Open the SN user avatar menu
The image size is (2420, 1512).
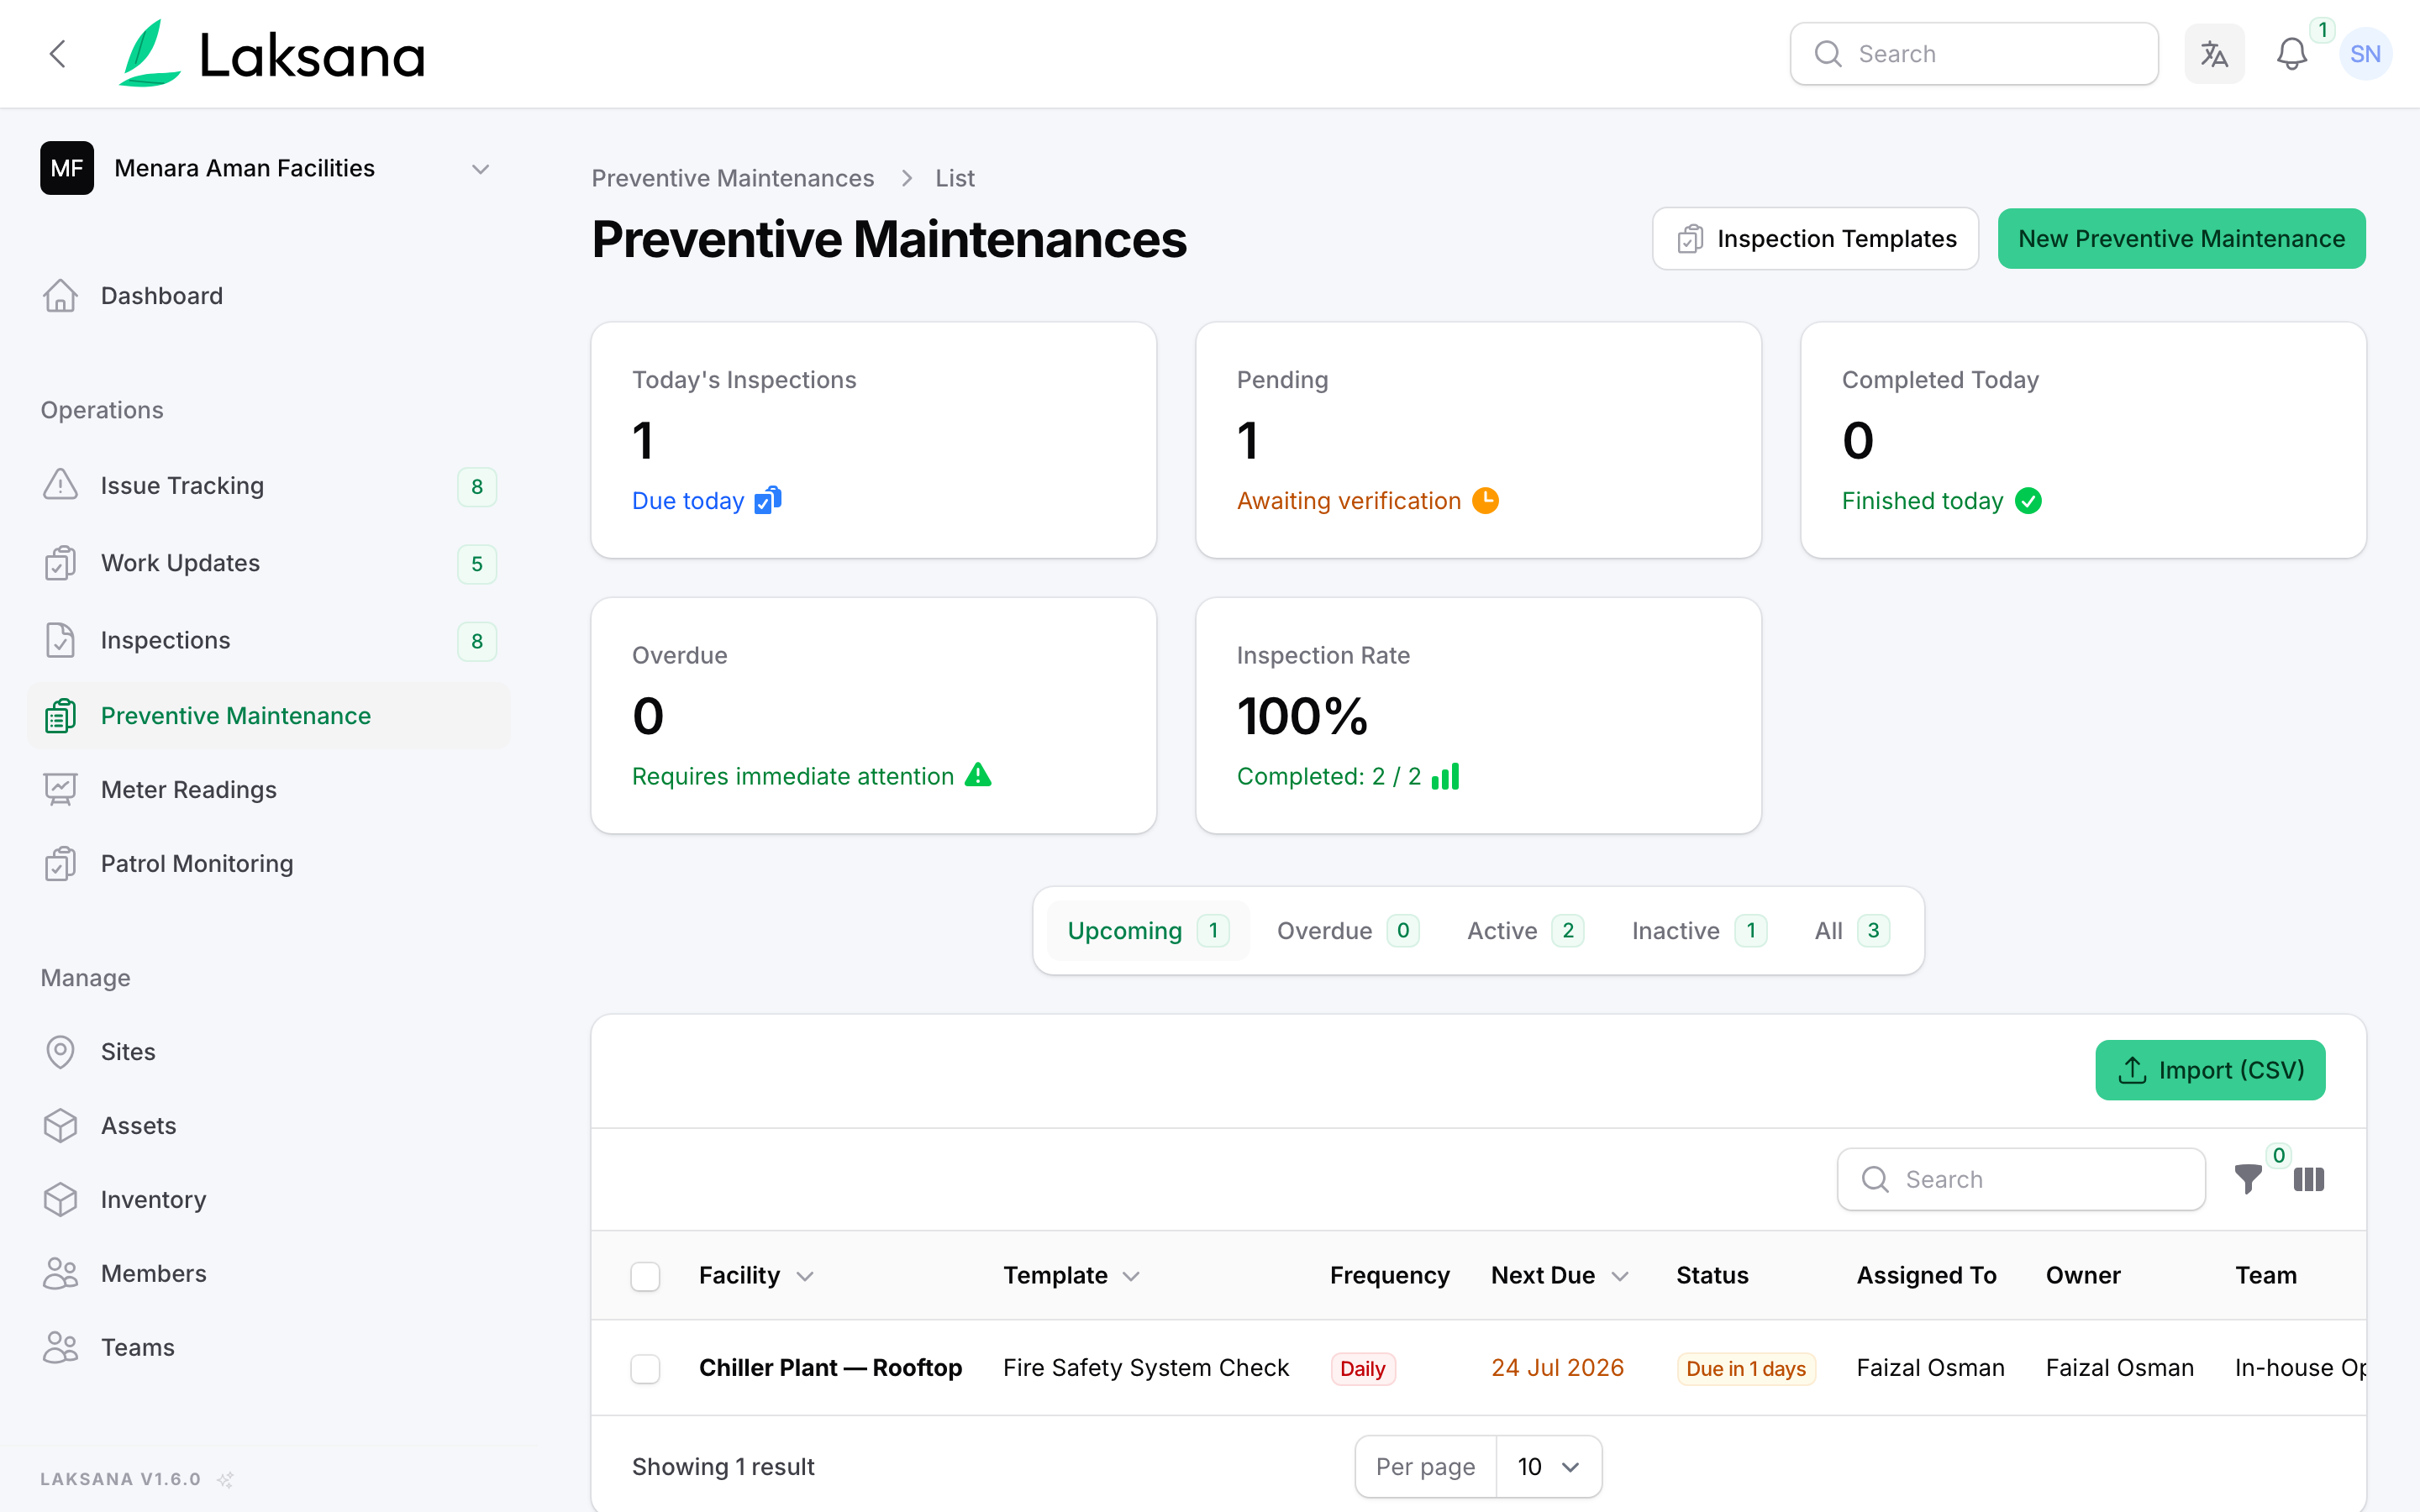click(x=2365, y=54)
